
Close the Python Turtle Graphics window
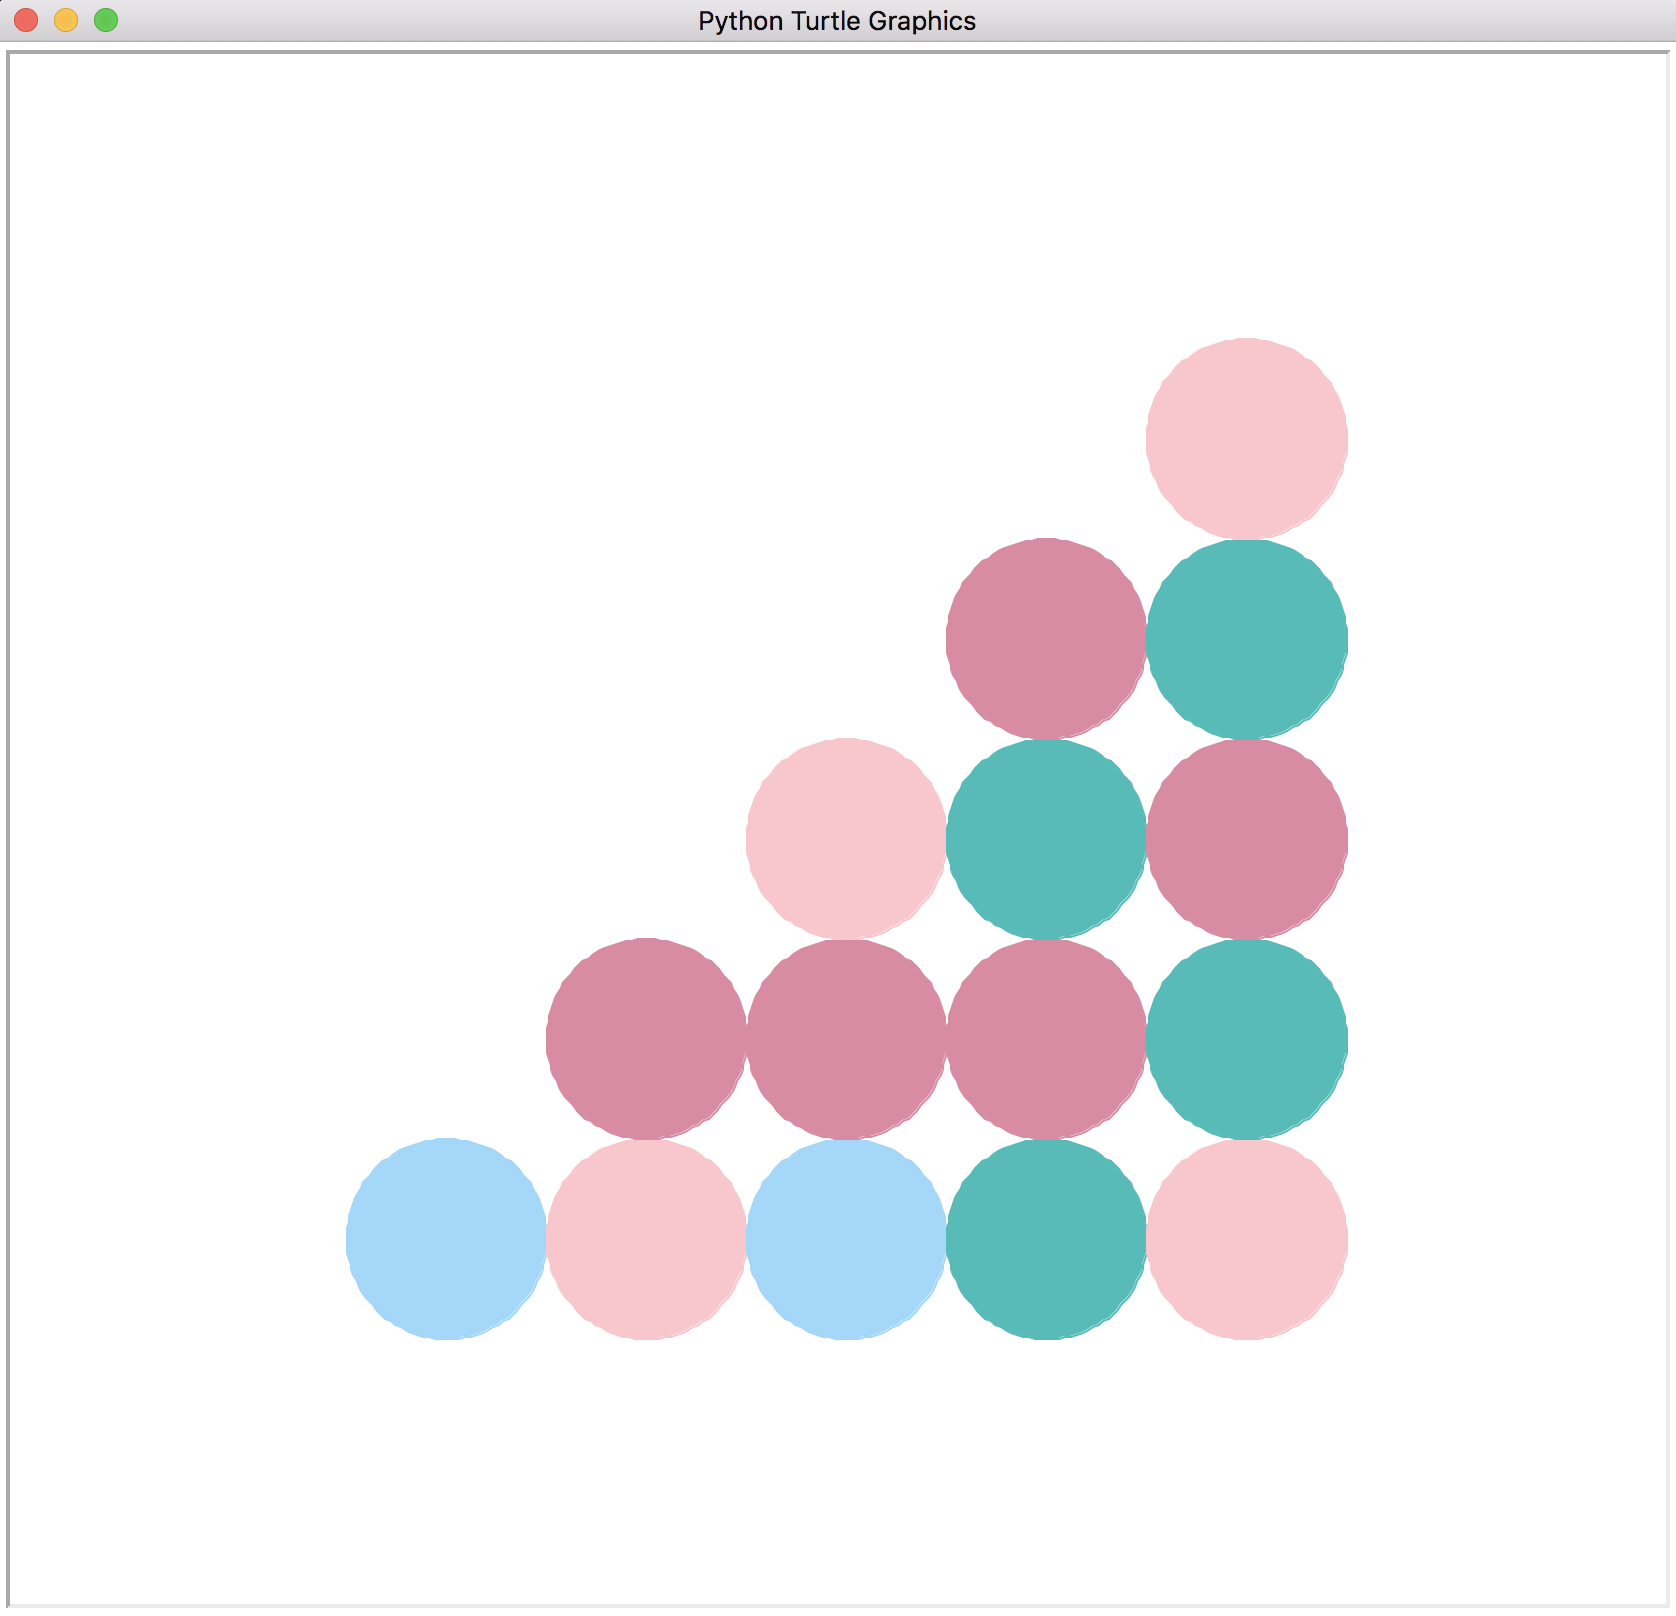26,20
